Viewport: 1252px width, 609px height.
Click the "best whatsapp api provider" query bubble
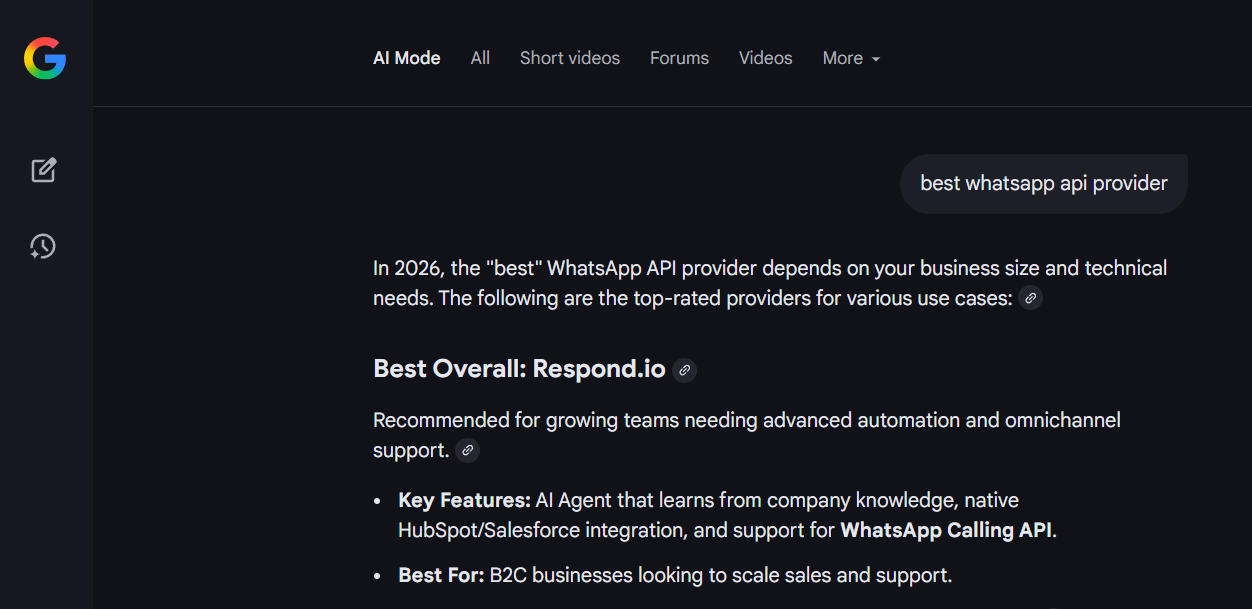pyautogui.click(x=1043, y=184)
